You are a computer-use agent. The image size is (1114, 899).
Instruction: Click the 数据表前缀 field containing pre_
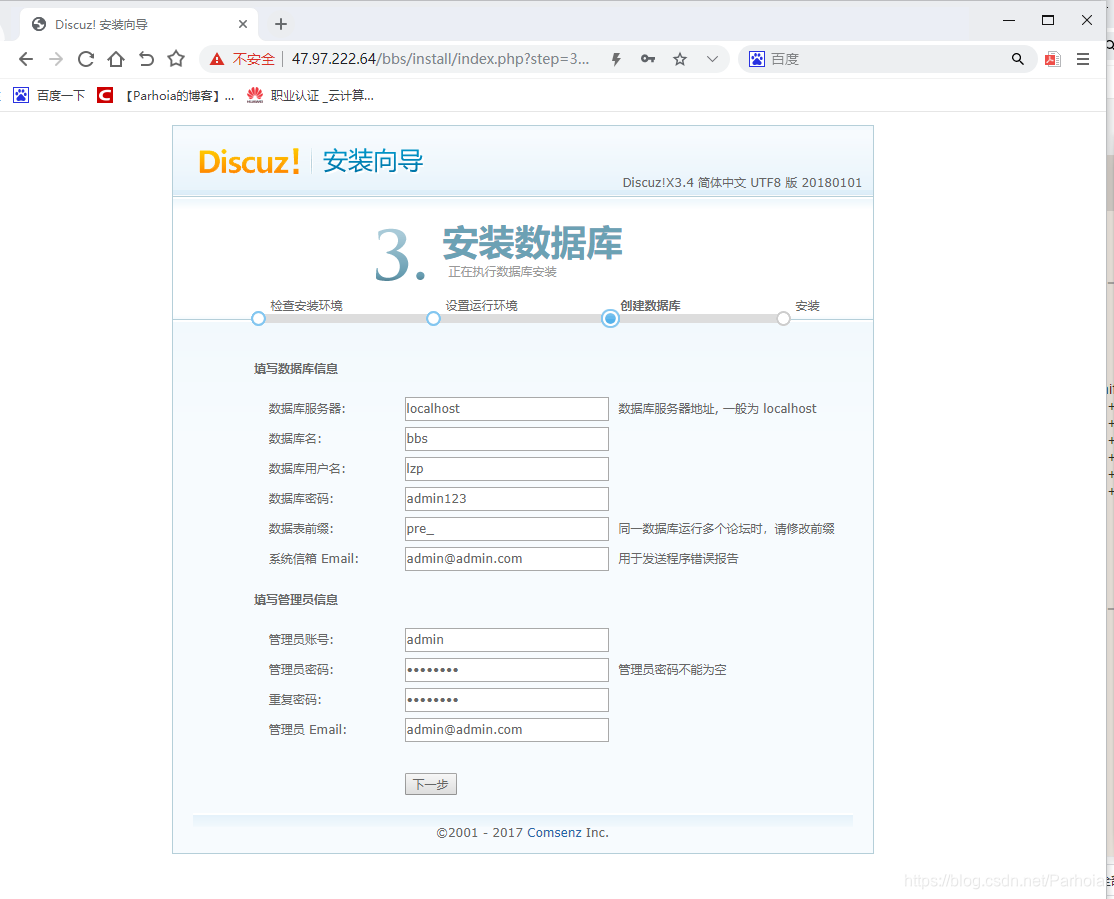pyautogui.click(x=507, y=529)
